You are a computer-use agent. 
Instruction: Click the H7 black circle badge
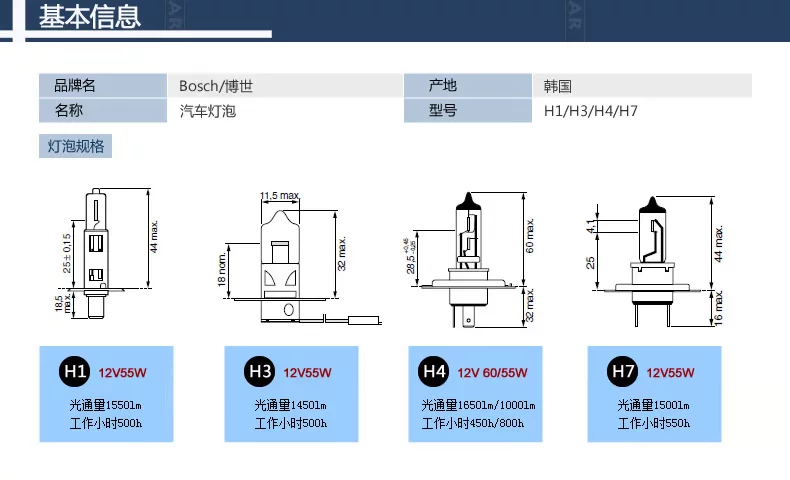pyautogui.click(x=623, y=373)
